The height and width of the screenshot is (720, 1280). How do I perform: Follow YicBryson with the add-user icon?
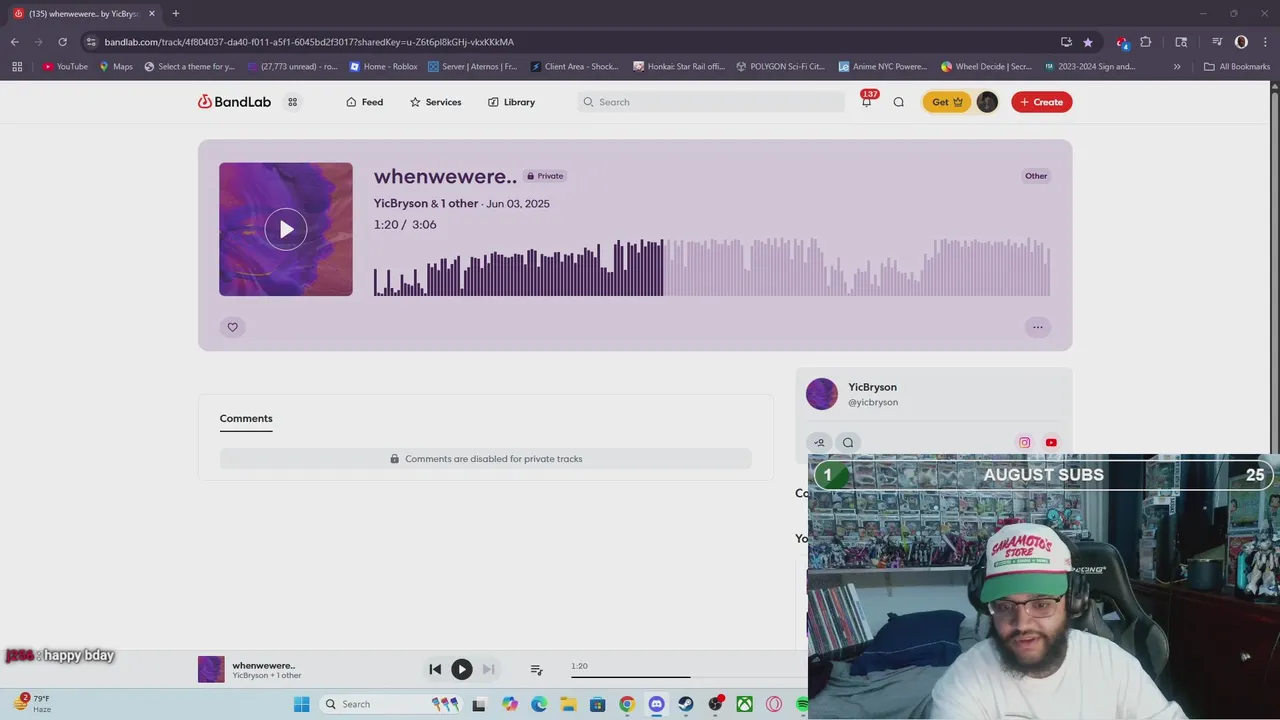tap(819, 442)
